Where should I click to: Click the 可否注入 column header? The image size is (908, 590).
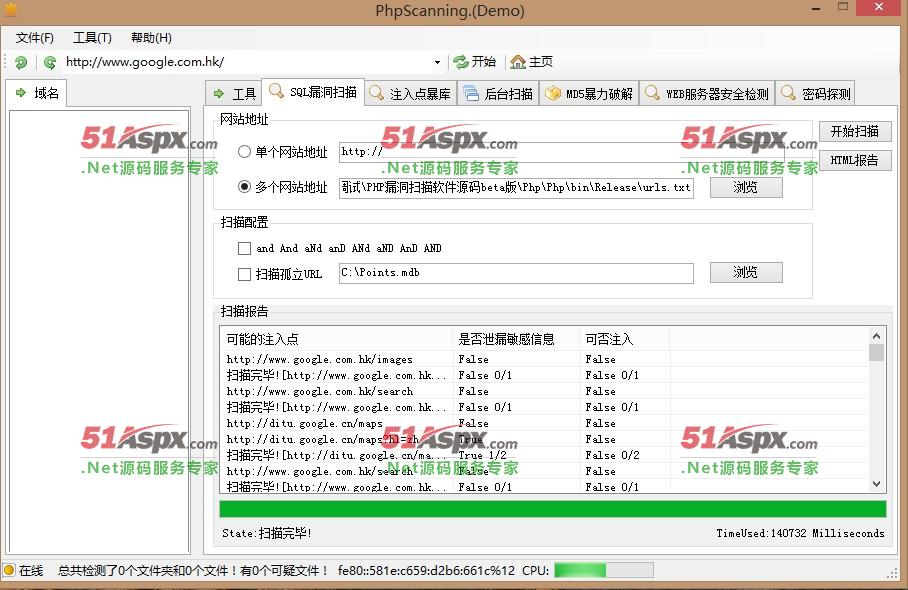tap(624, 339)
